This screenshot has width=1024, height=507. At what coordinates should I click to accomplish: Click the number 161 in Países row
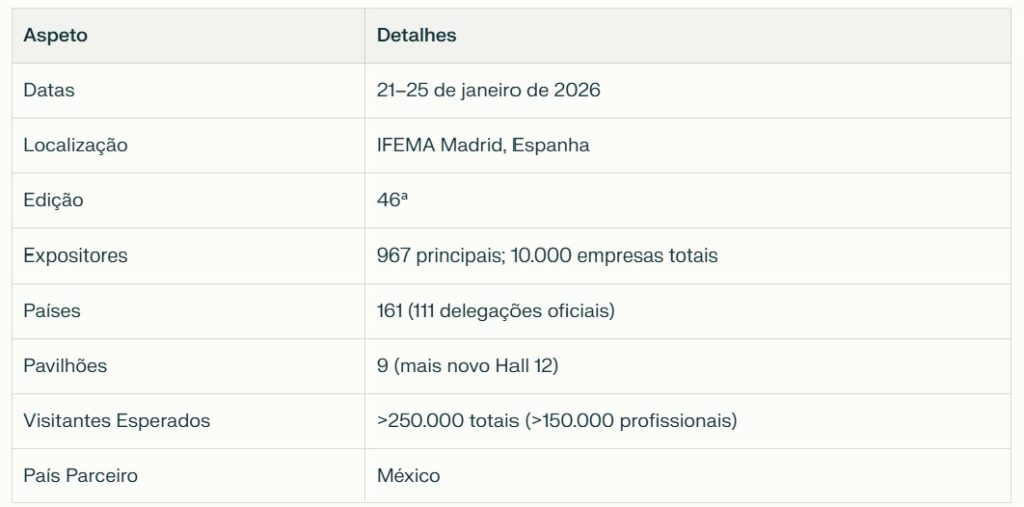pos(389,311)
